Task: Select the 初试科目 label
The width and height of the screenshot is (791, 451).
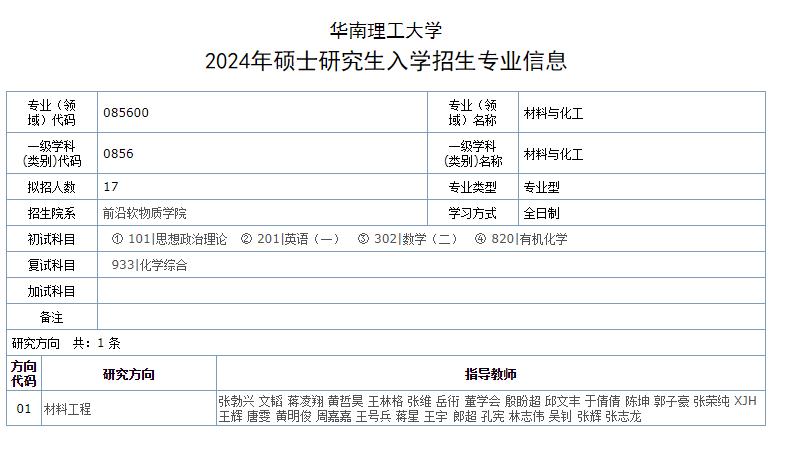Action: (x=51, y=239)
